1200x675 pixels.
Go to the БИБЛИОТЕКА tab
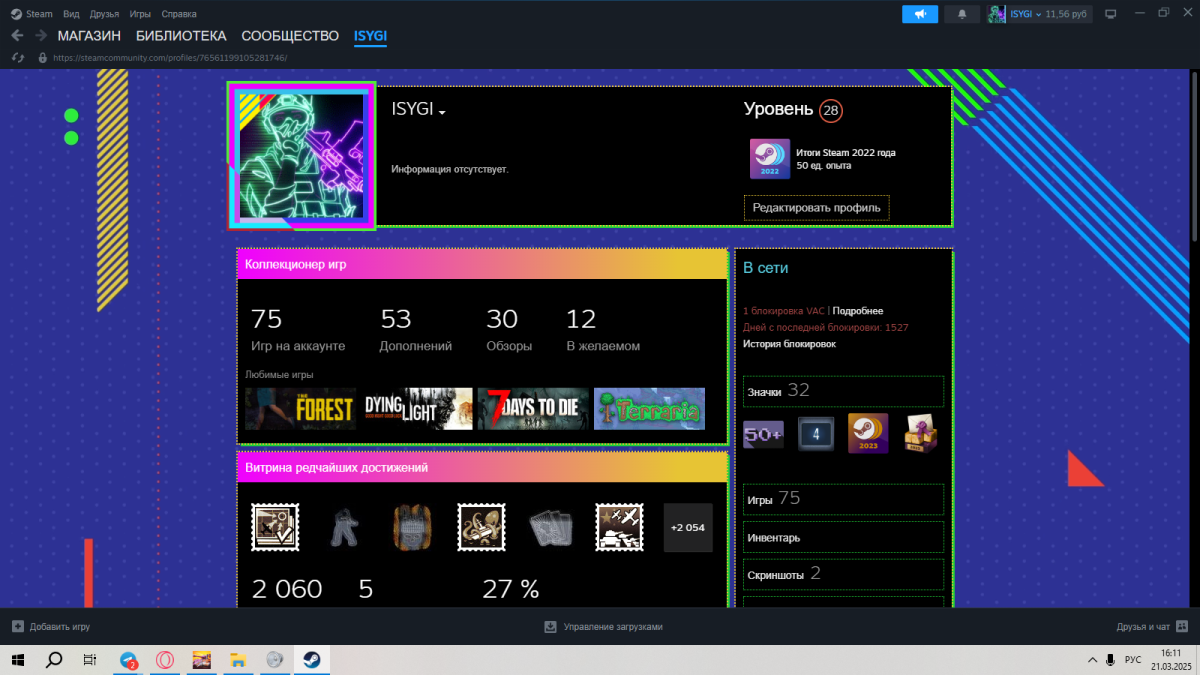[181, 36]
